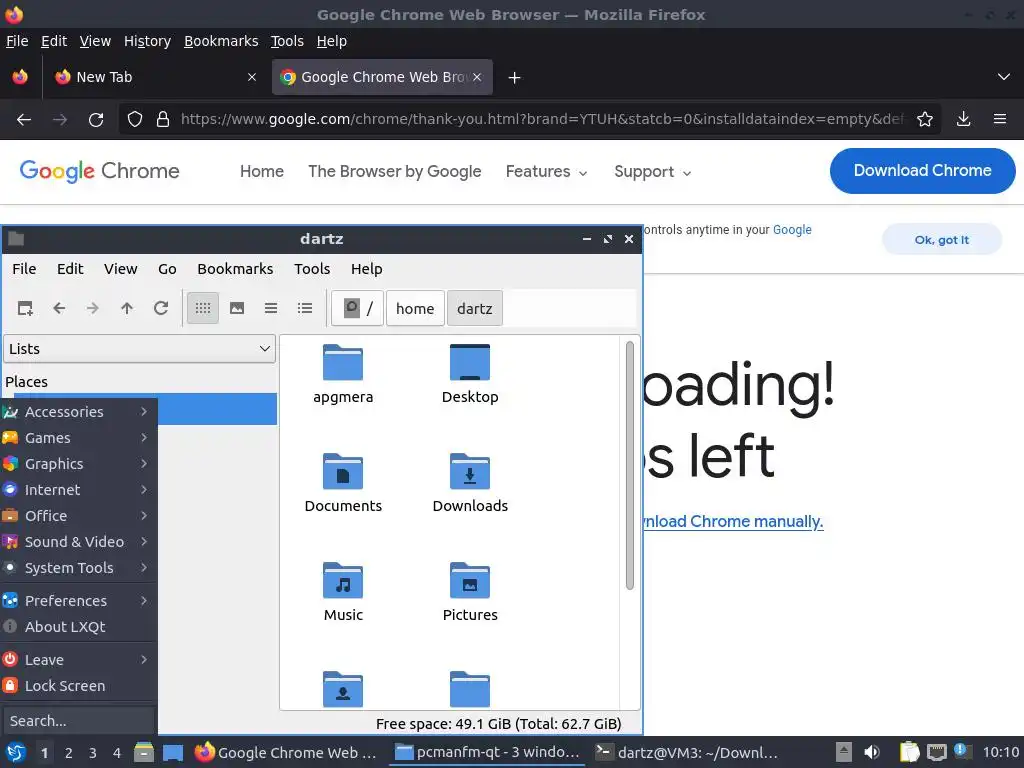Switch to icon view in file manager
This screenshot has width=1024, height=768.
pyautogui.click(x=203, y=308)
